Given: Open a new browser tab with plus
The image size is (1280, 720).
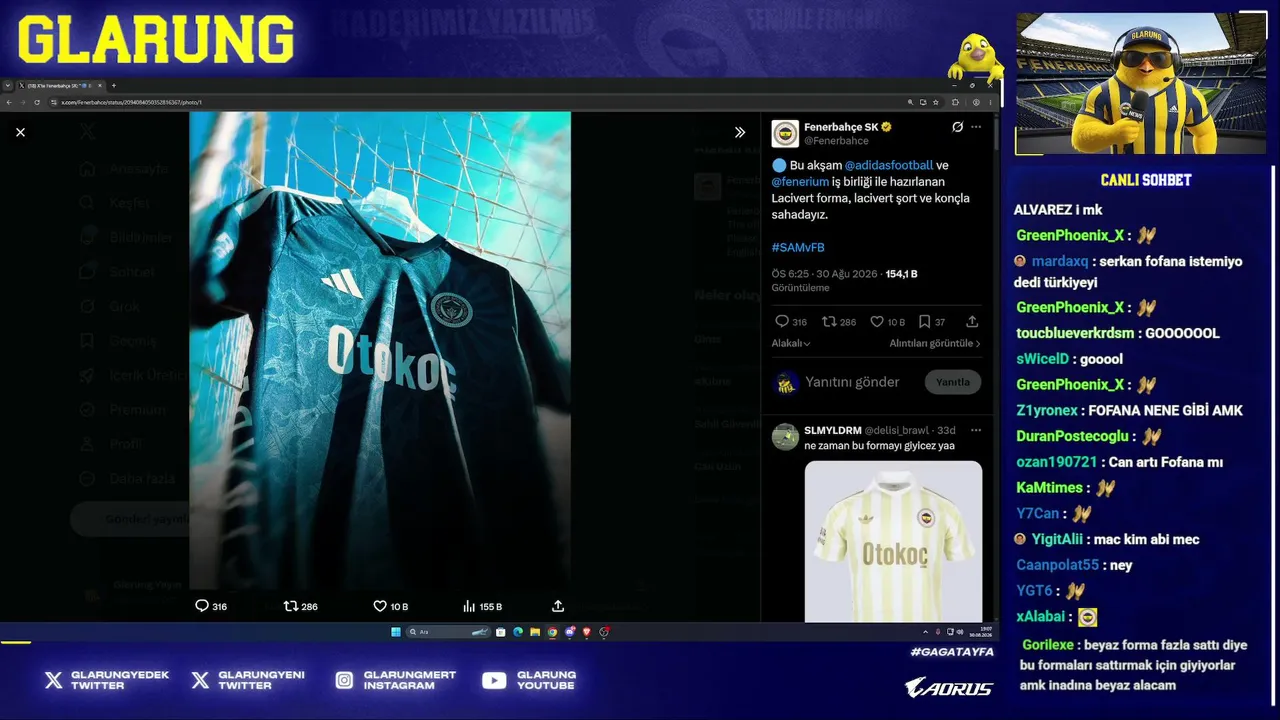Looking at the screenshot, I should [113, 86].
